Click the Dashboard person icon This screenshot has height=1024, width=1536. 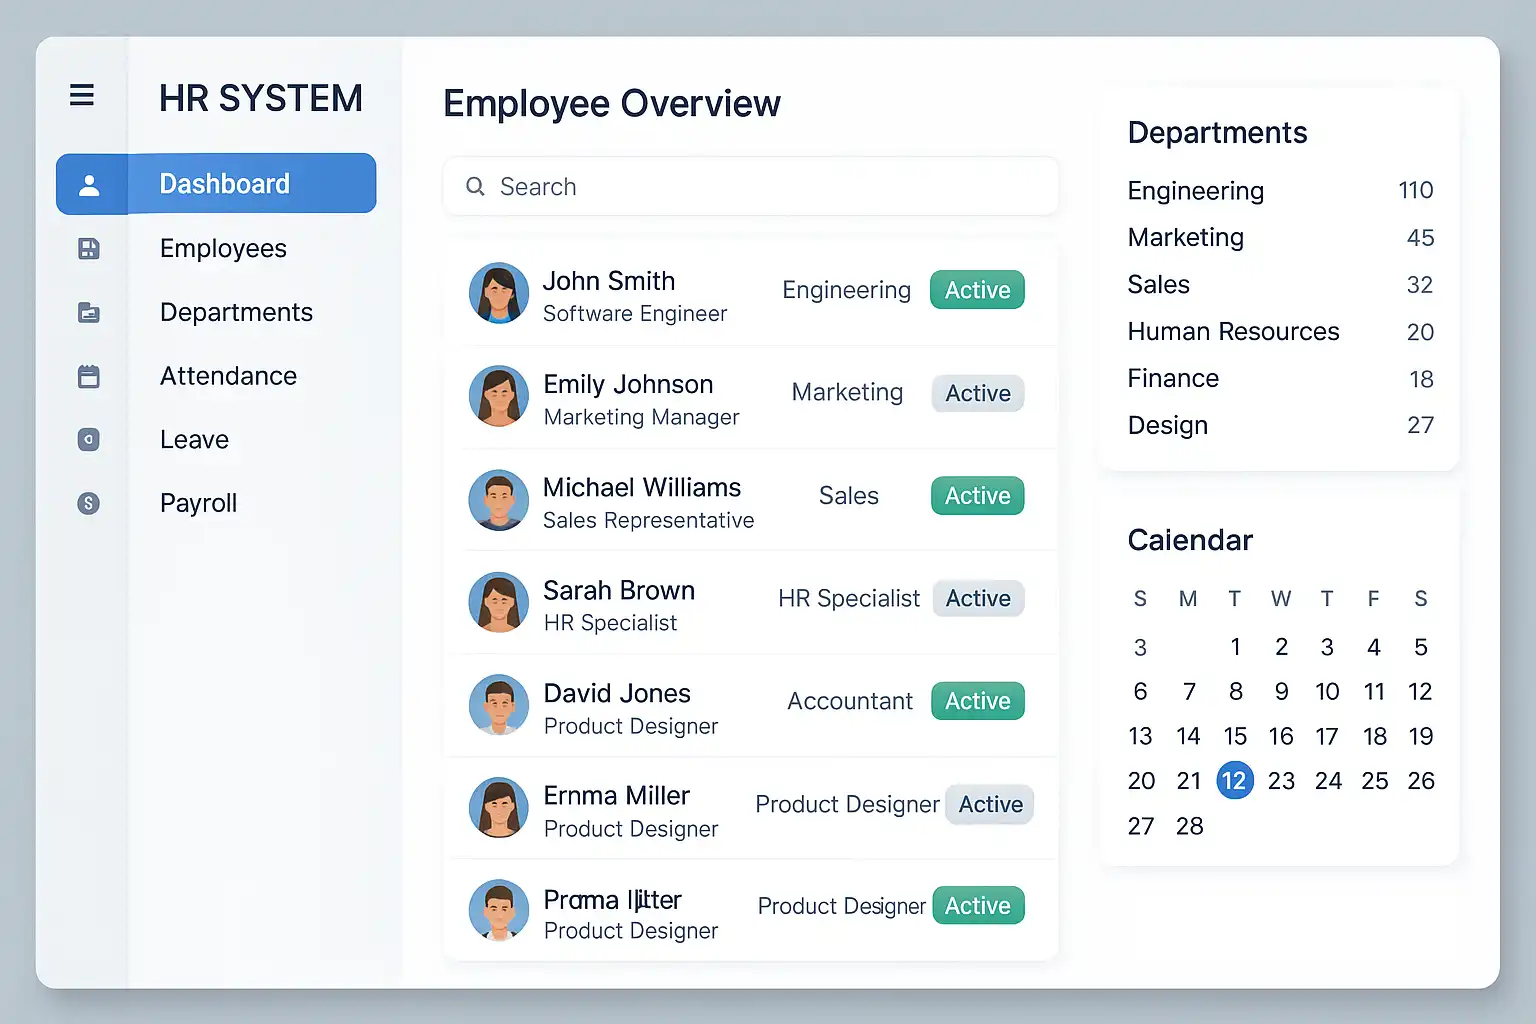pyautogui.click(x=89, y=185)
